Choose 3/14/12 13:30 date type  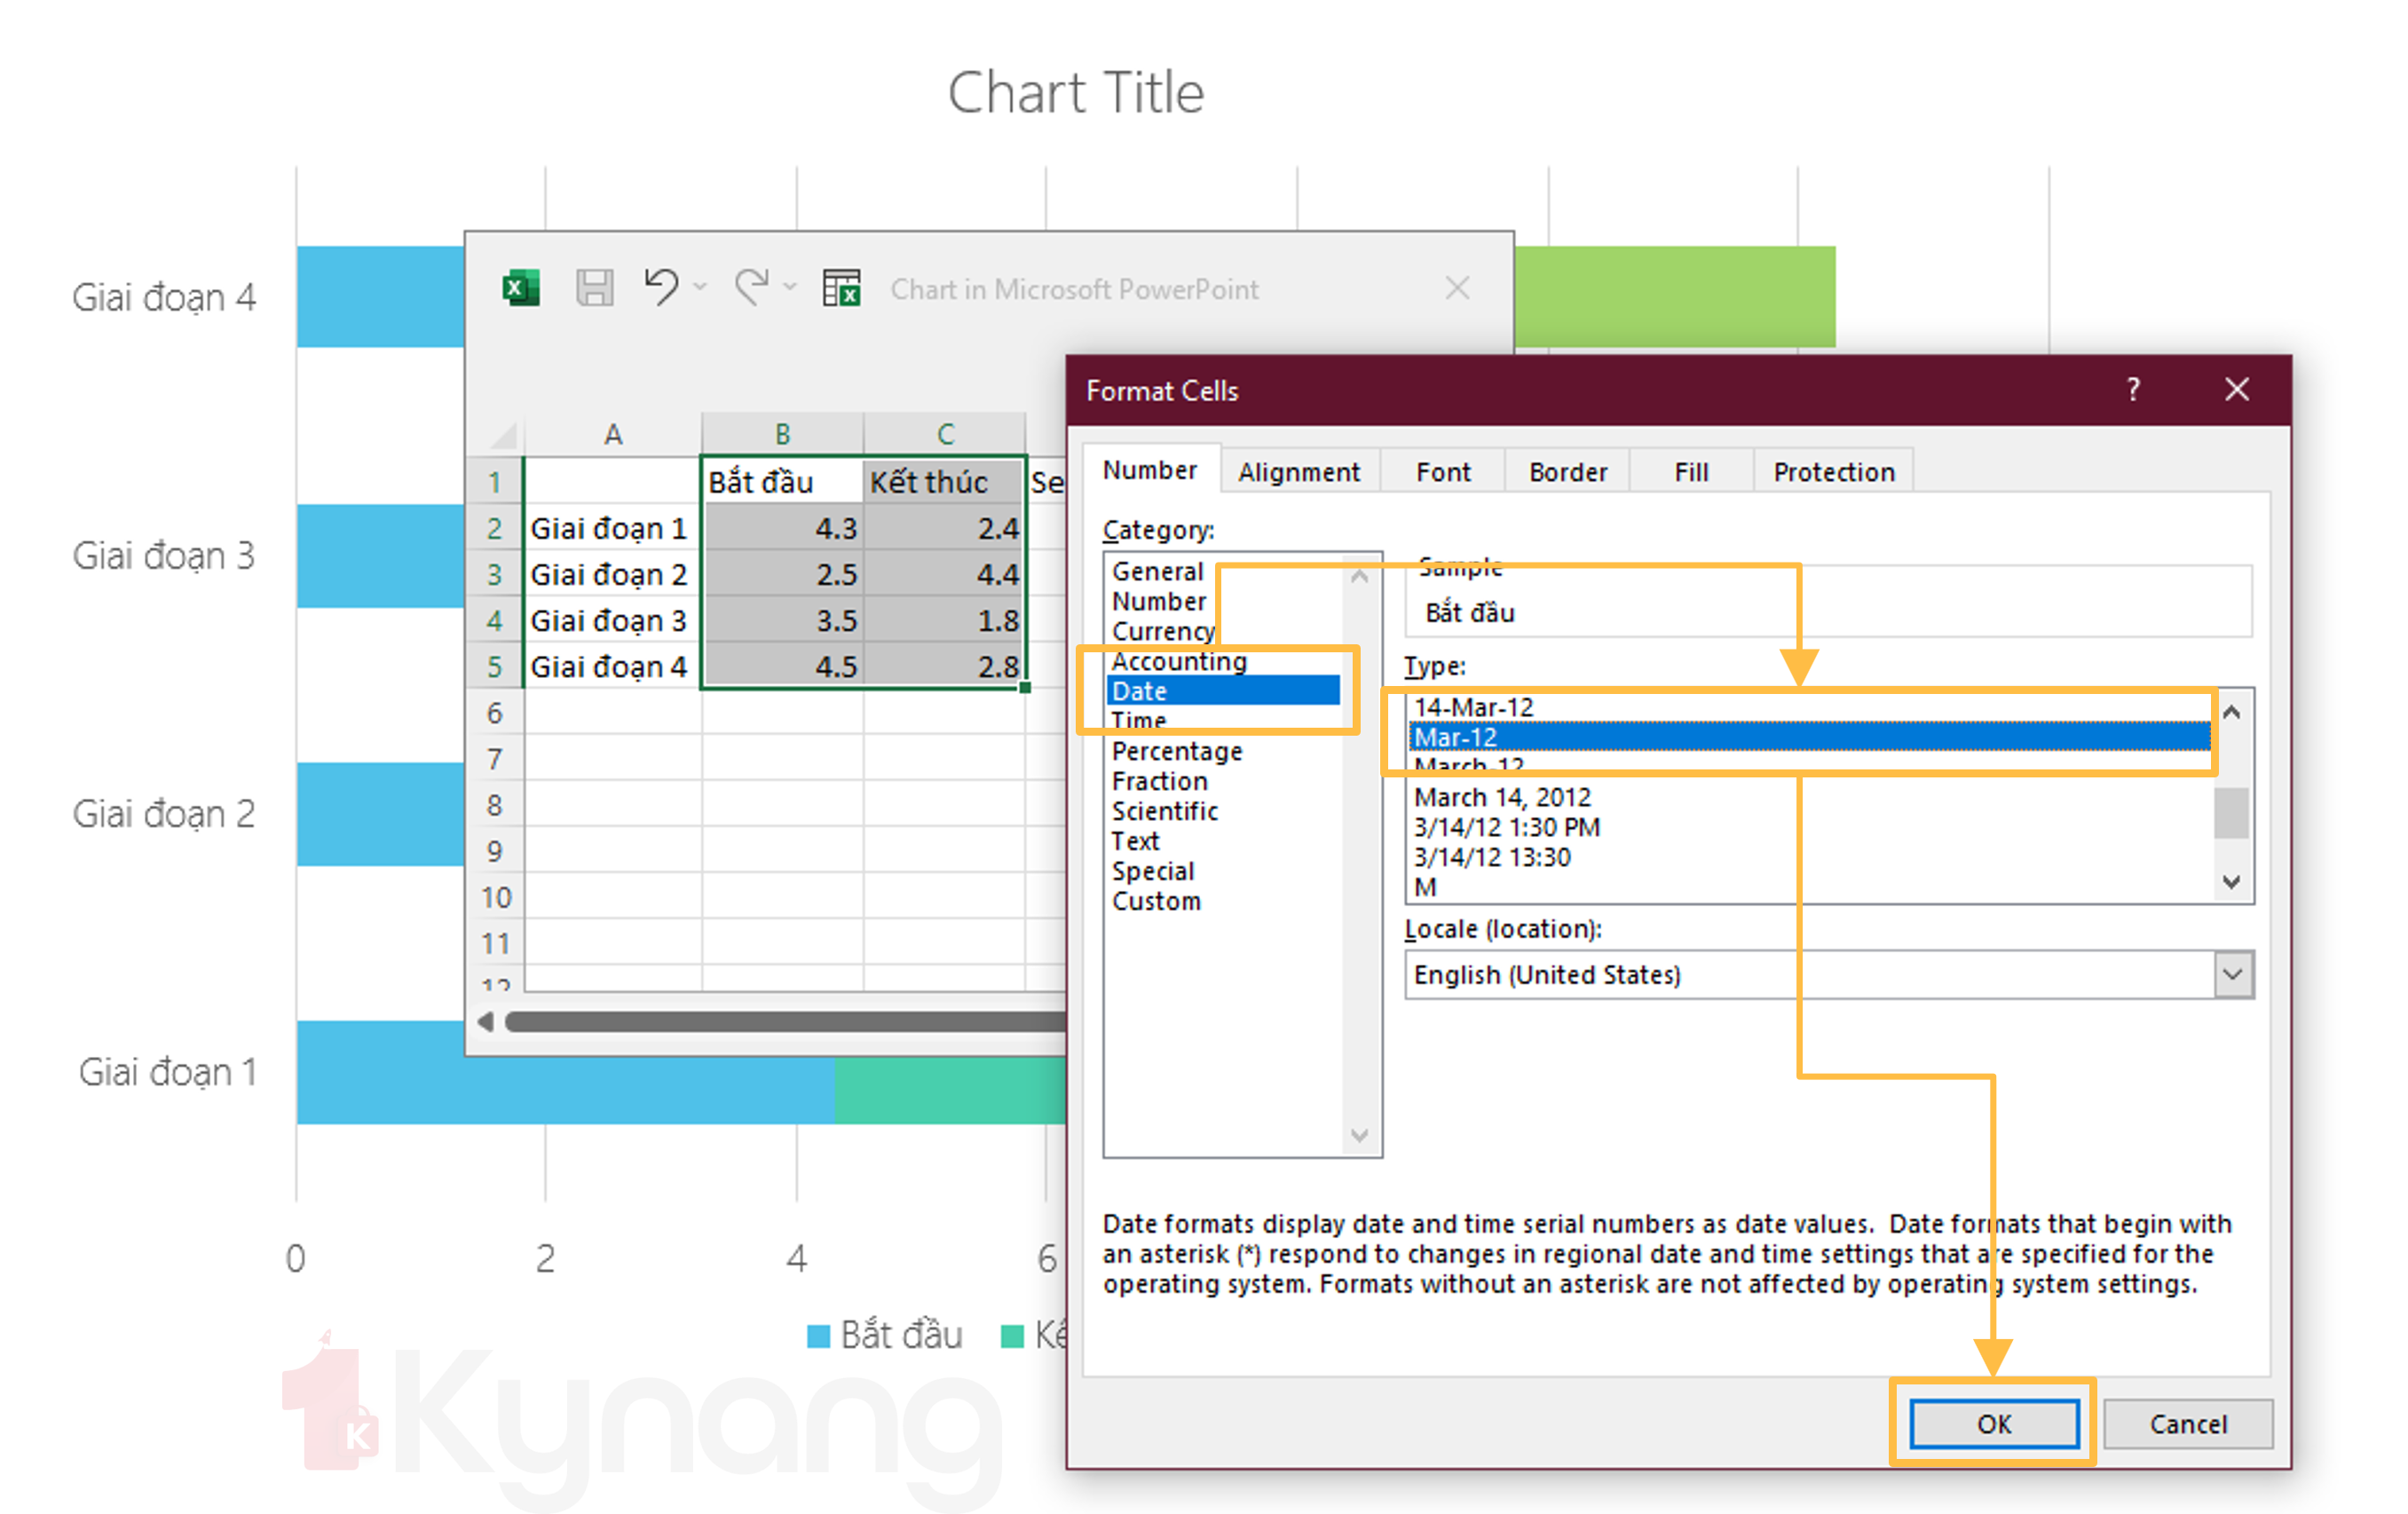[x=1810, y=857]
